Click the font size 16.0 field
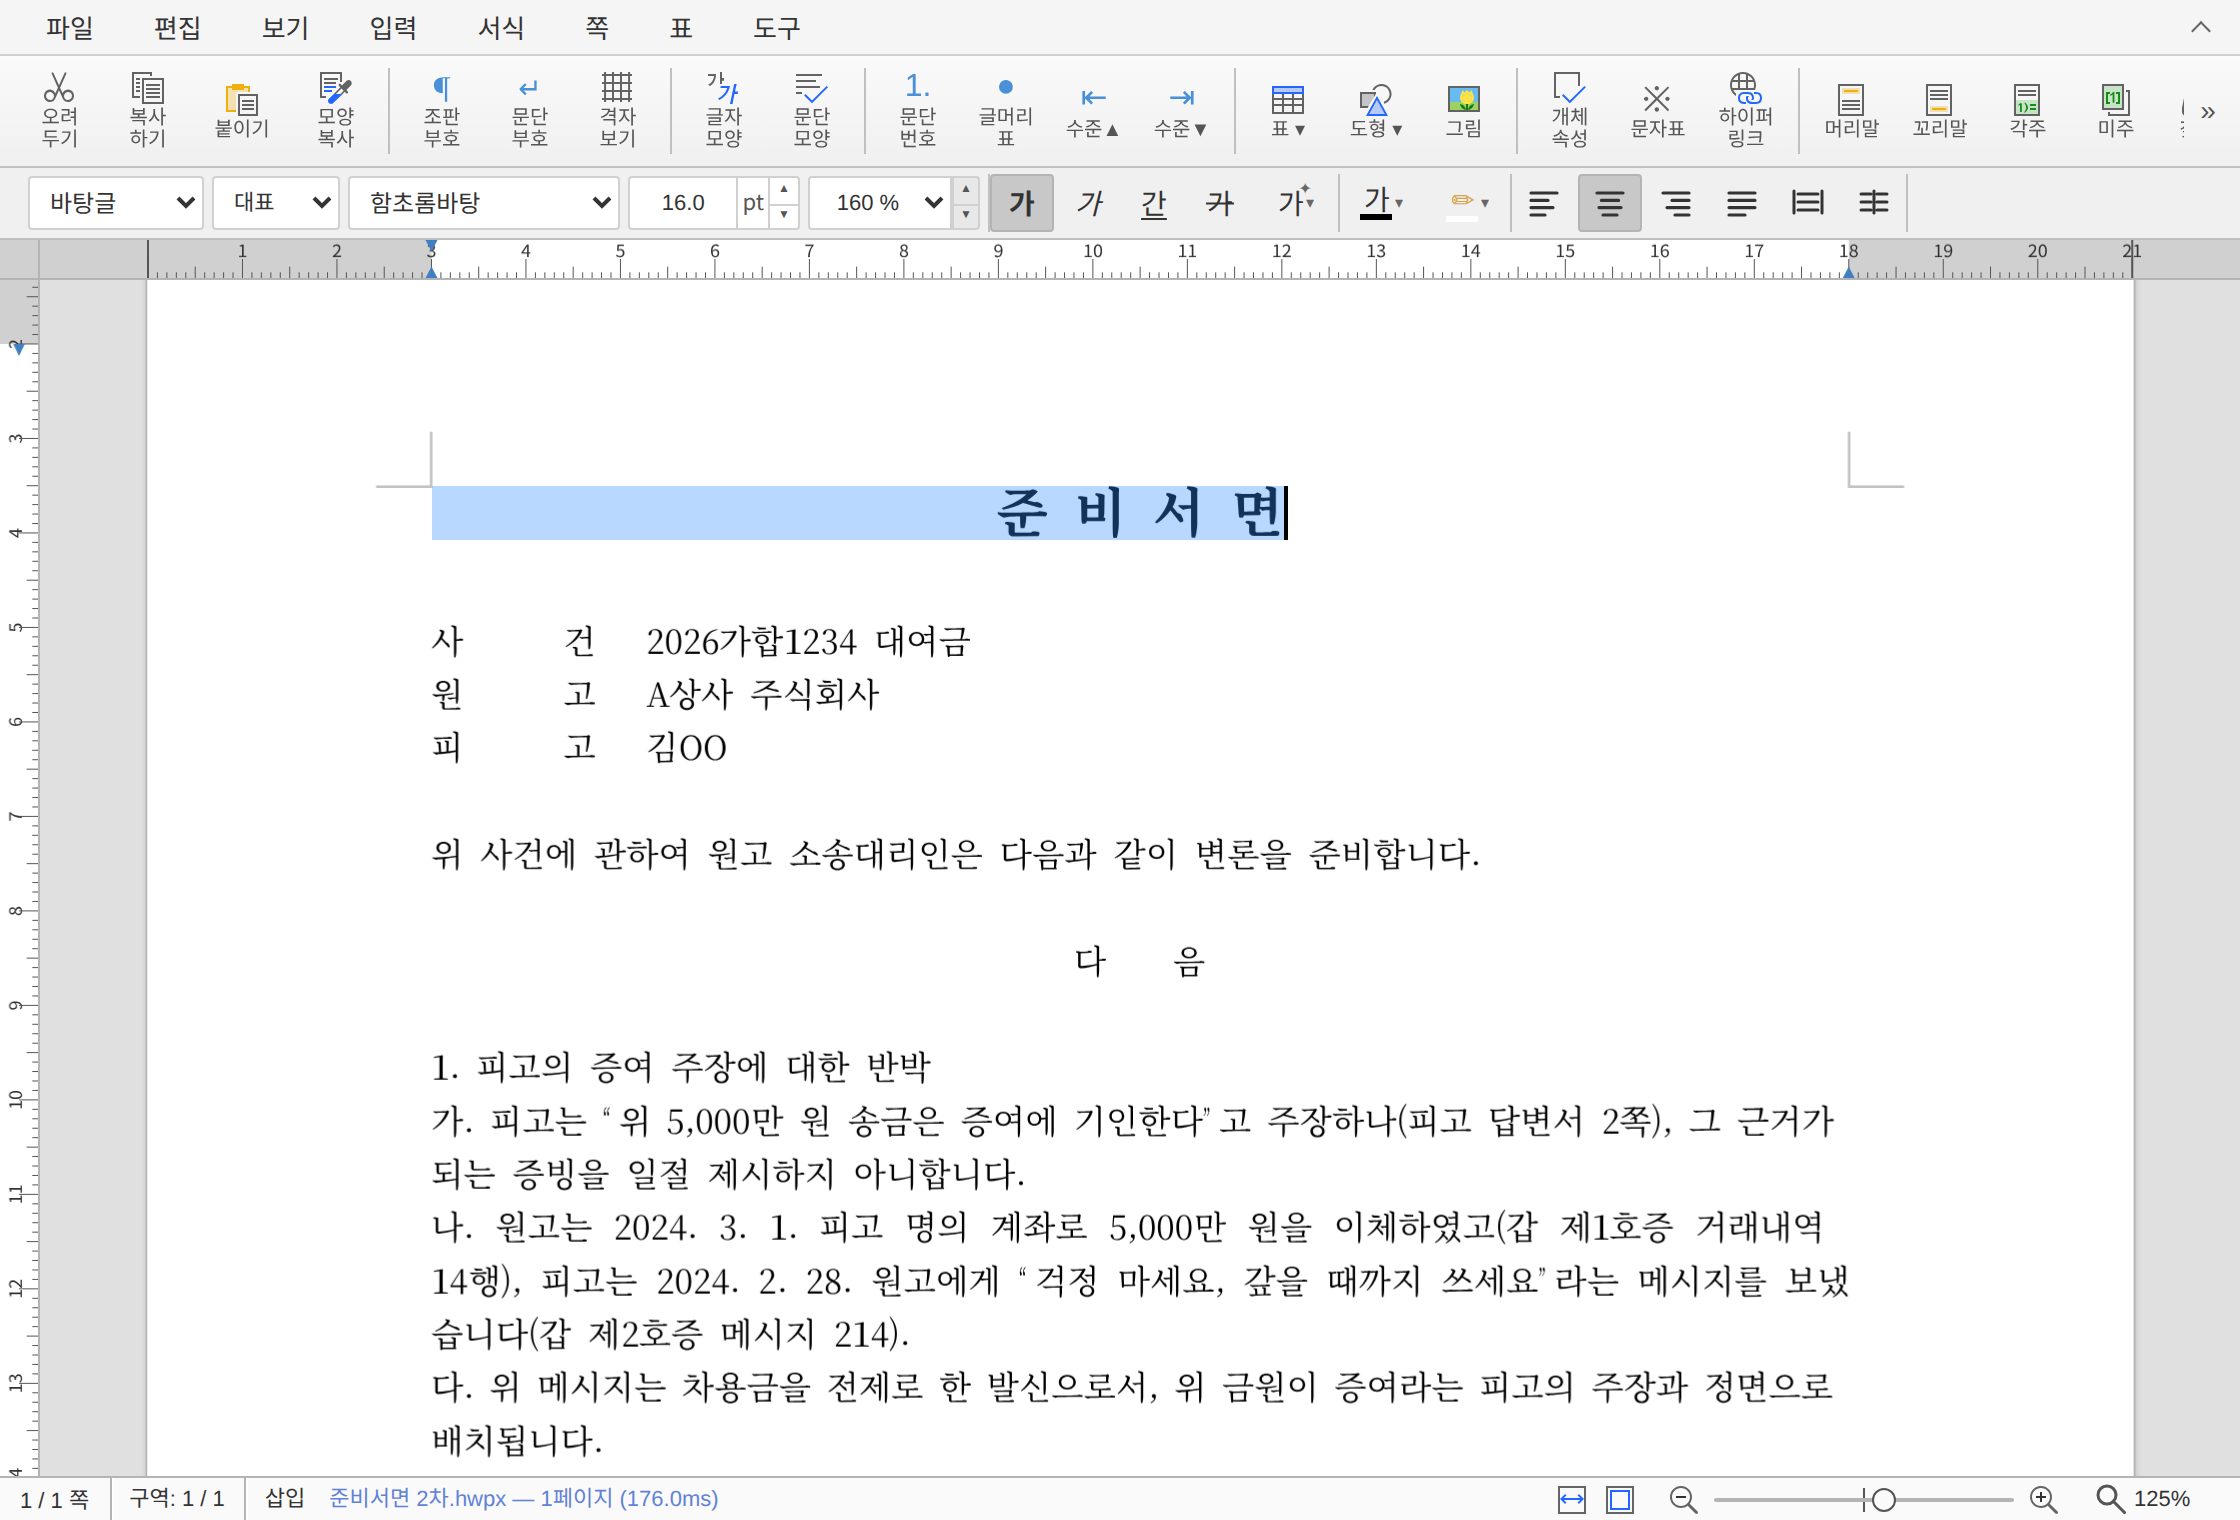 click(x=683, y=203)
